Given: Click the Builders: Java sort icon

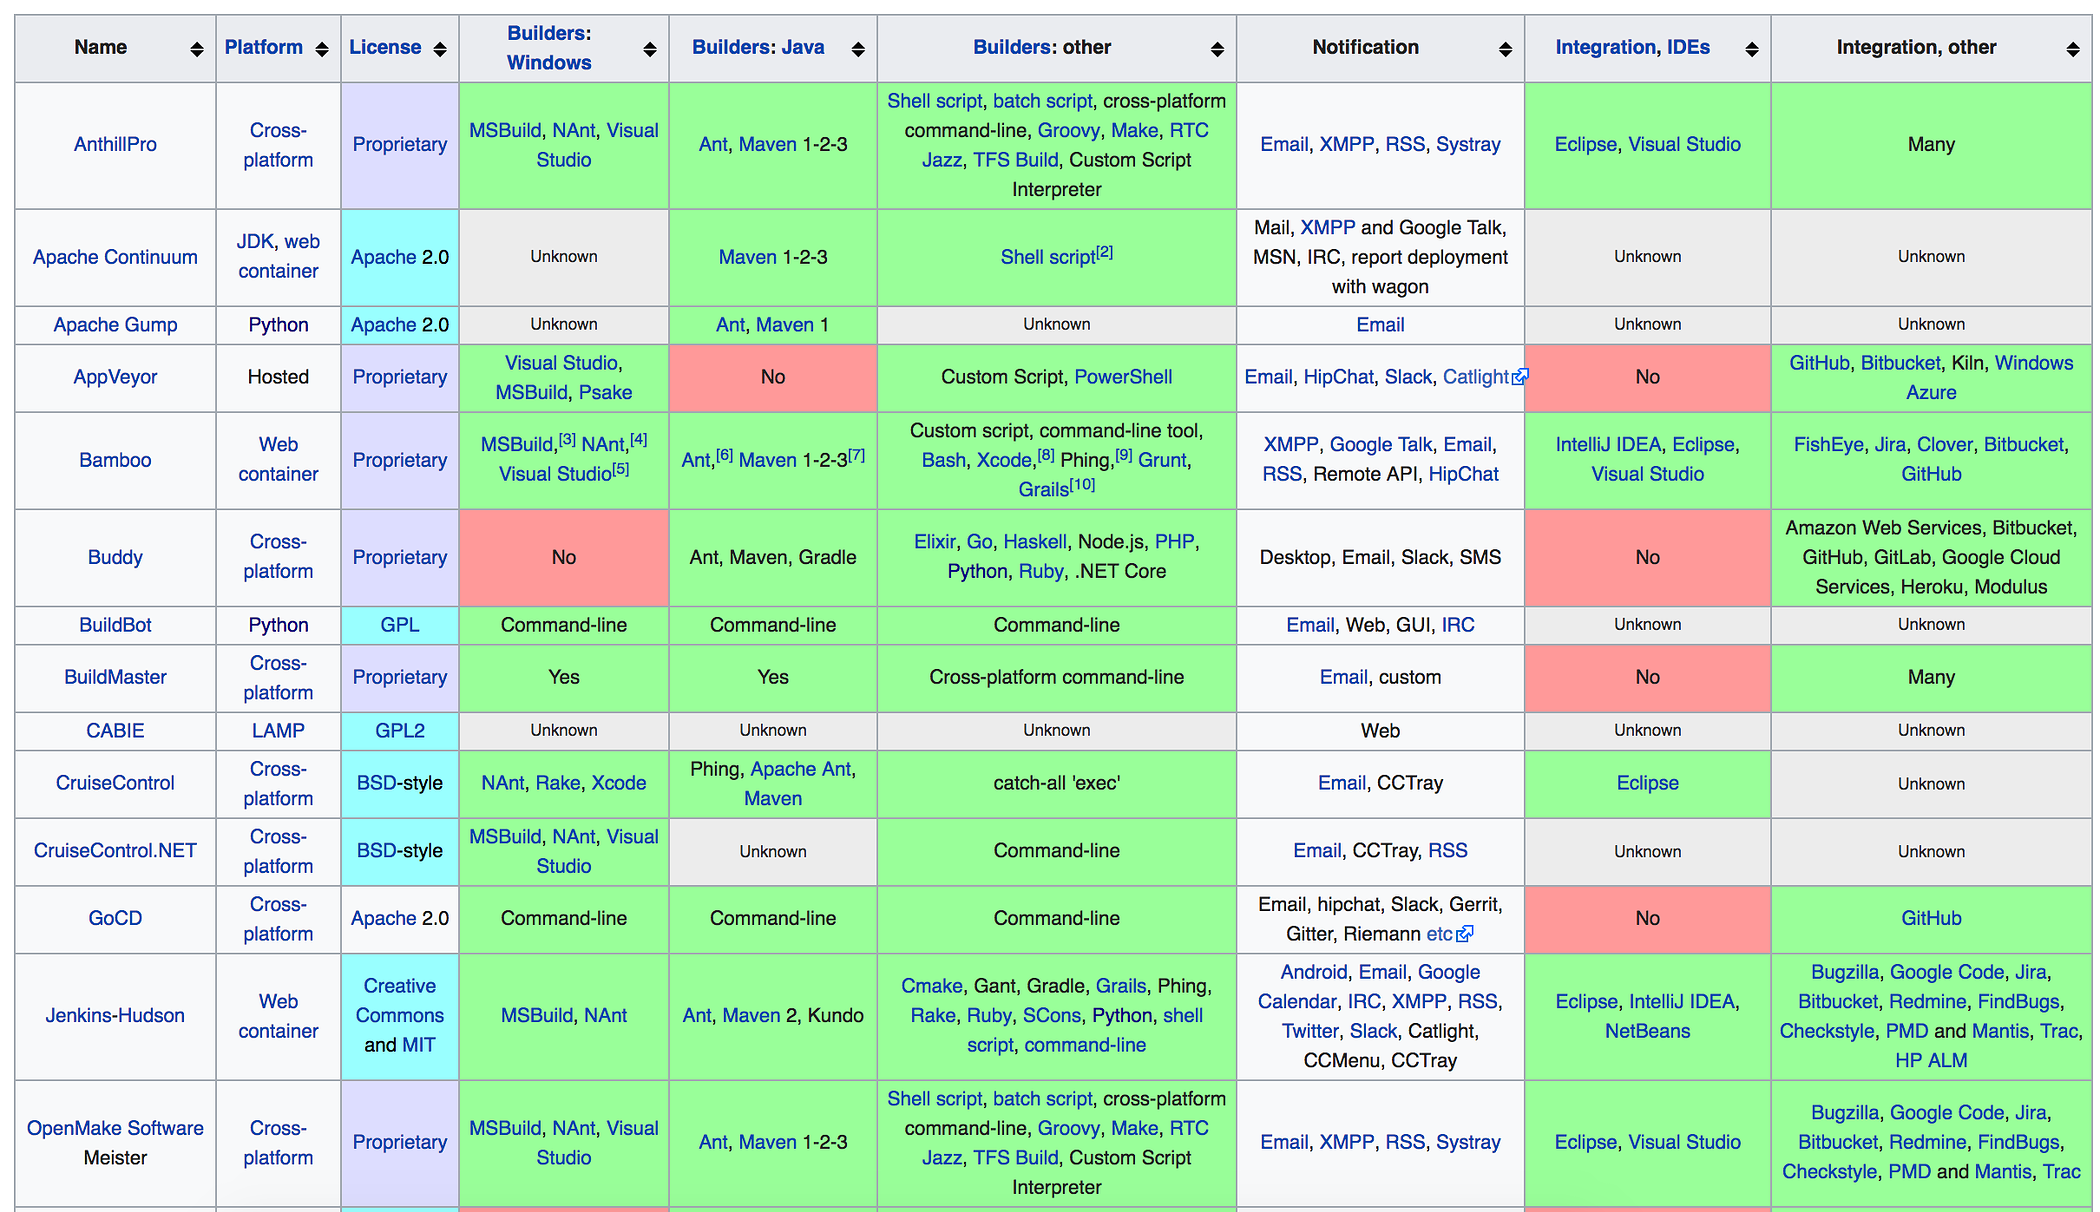Looking at the screenshot, I should tap(857, 49).
